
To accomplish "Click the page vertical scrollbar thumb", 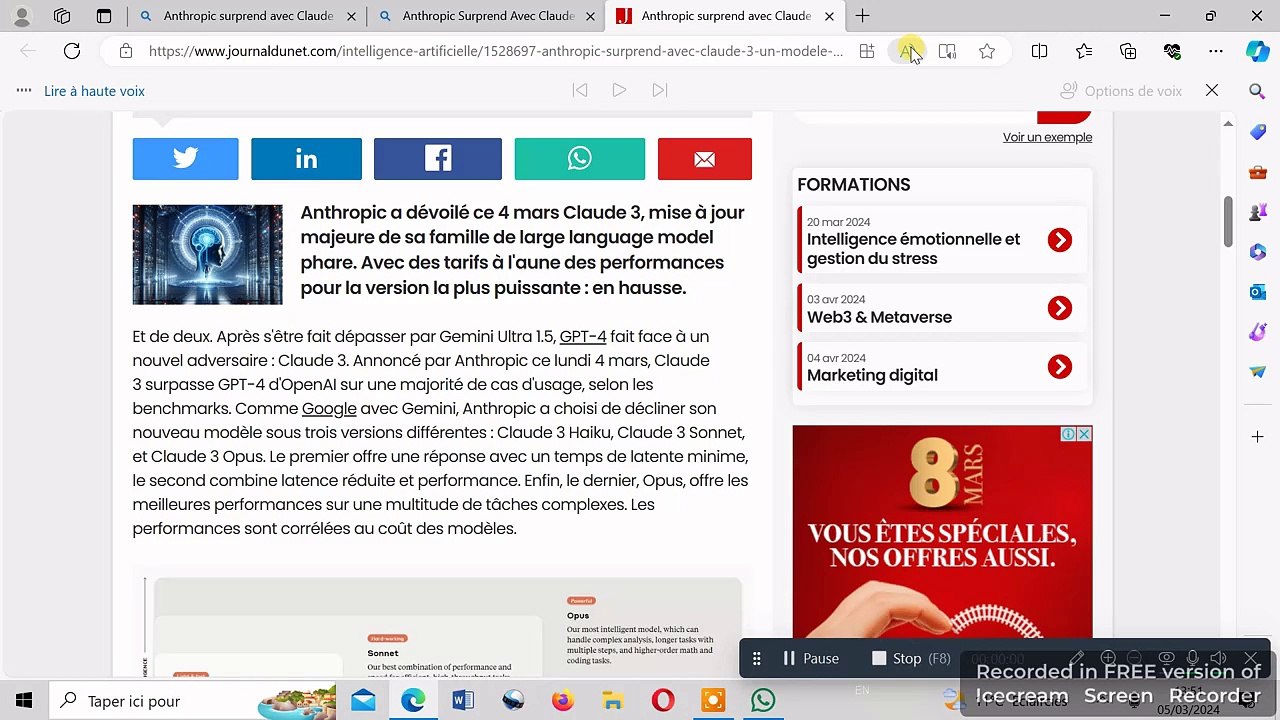I will (1228, 222).
